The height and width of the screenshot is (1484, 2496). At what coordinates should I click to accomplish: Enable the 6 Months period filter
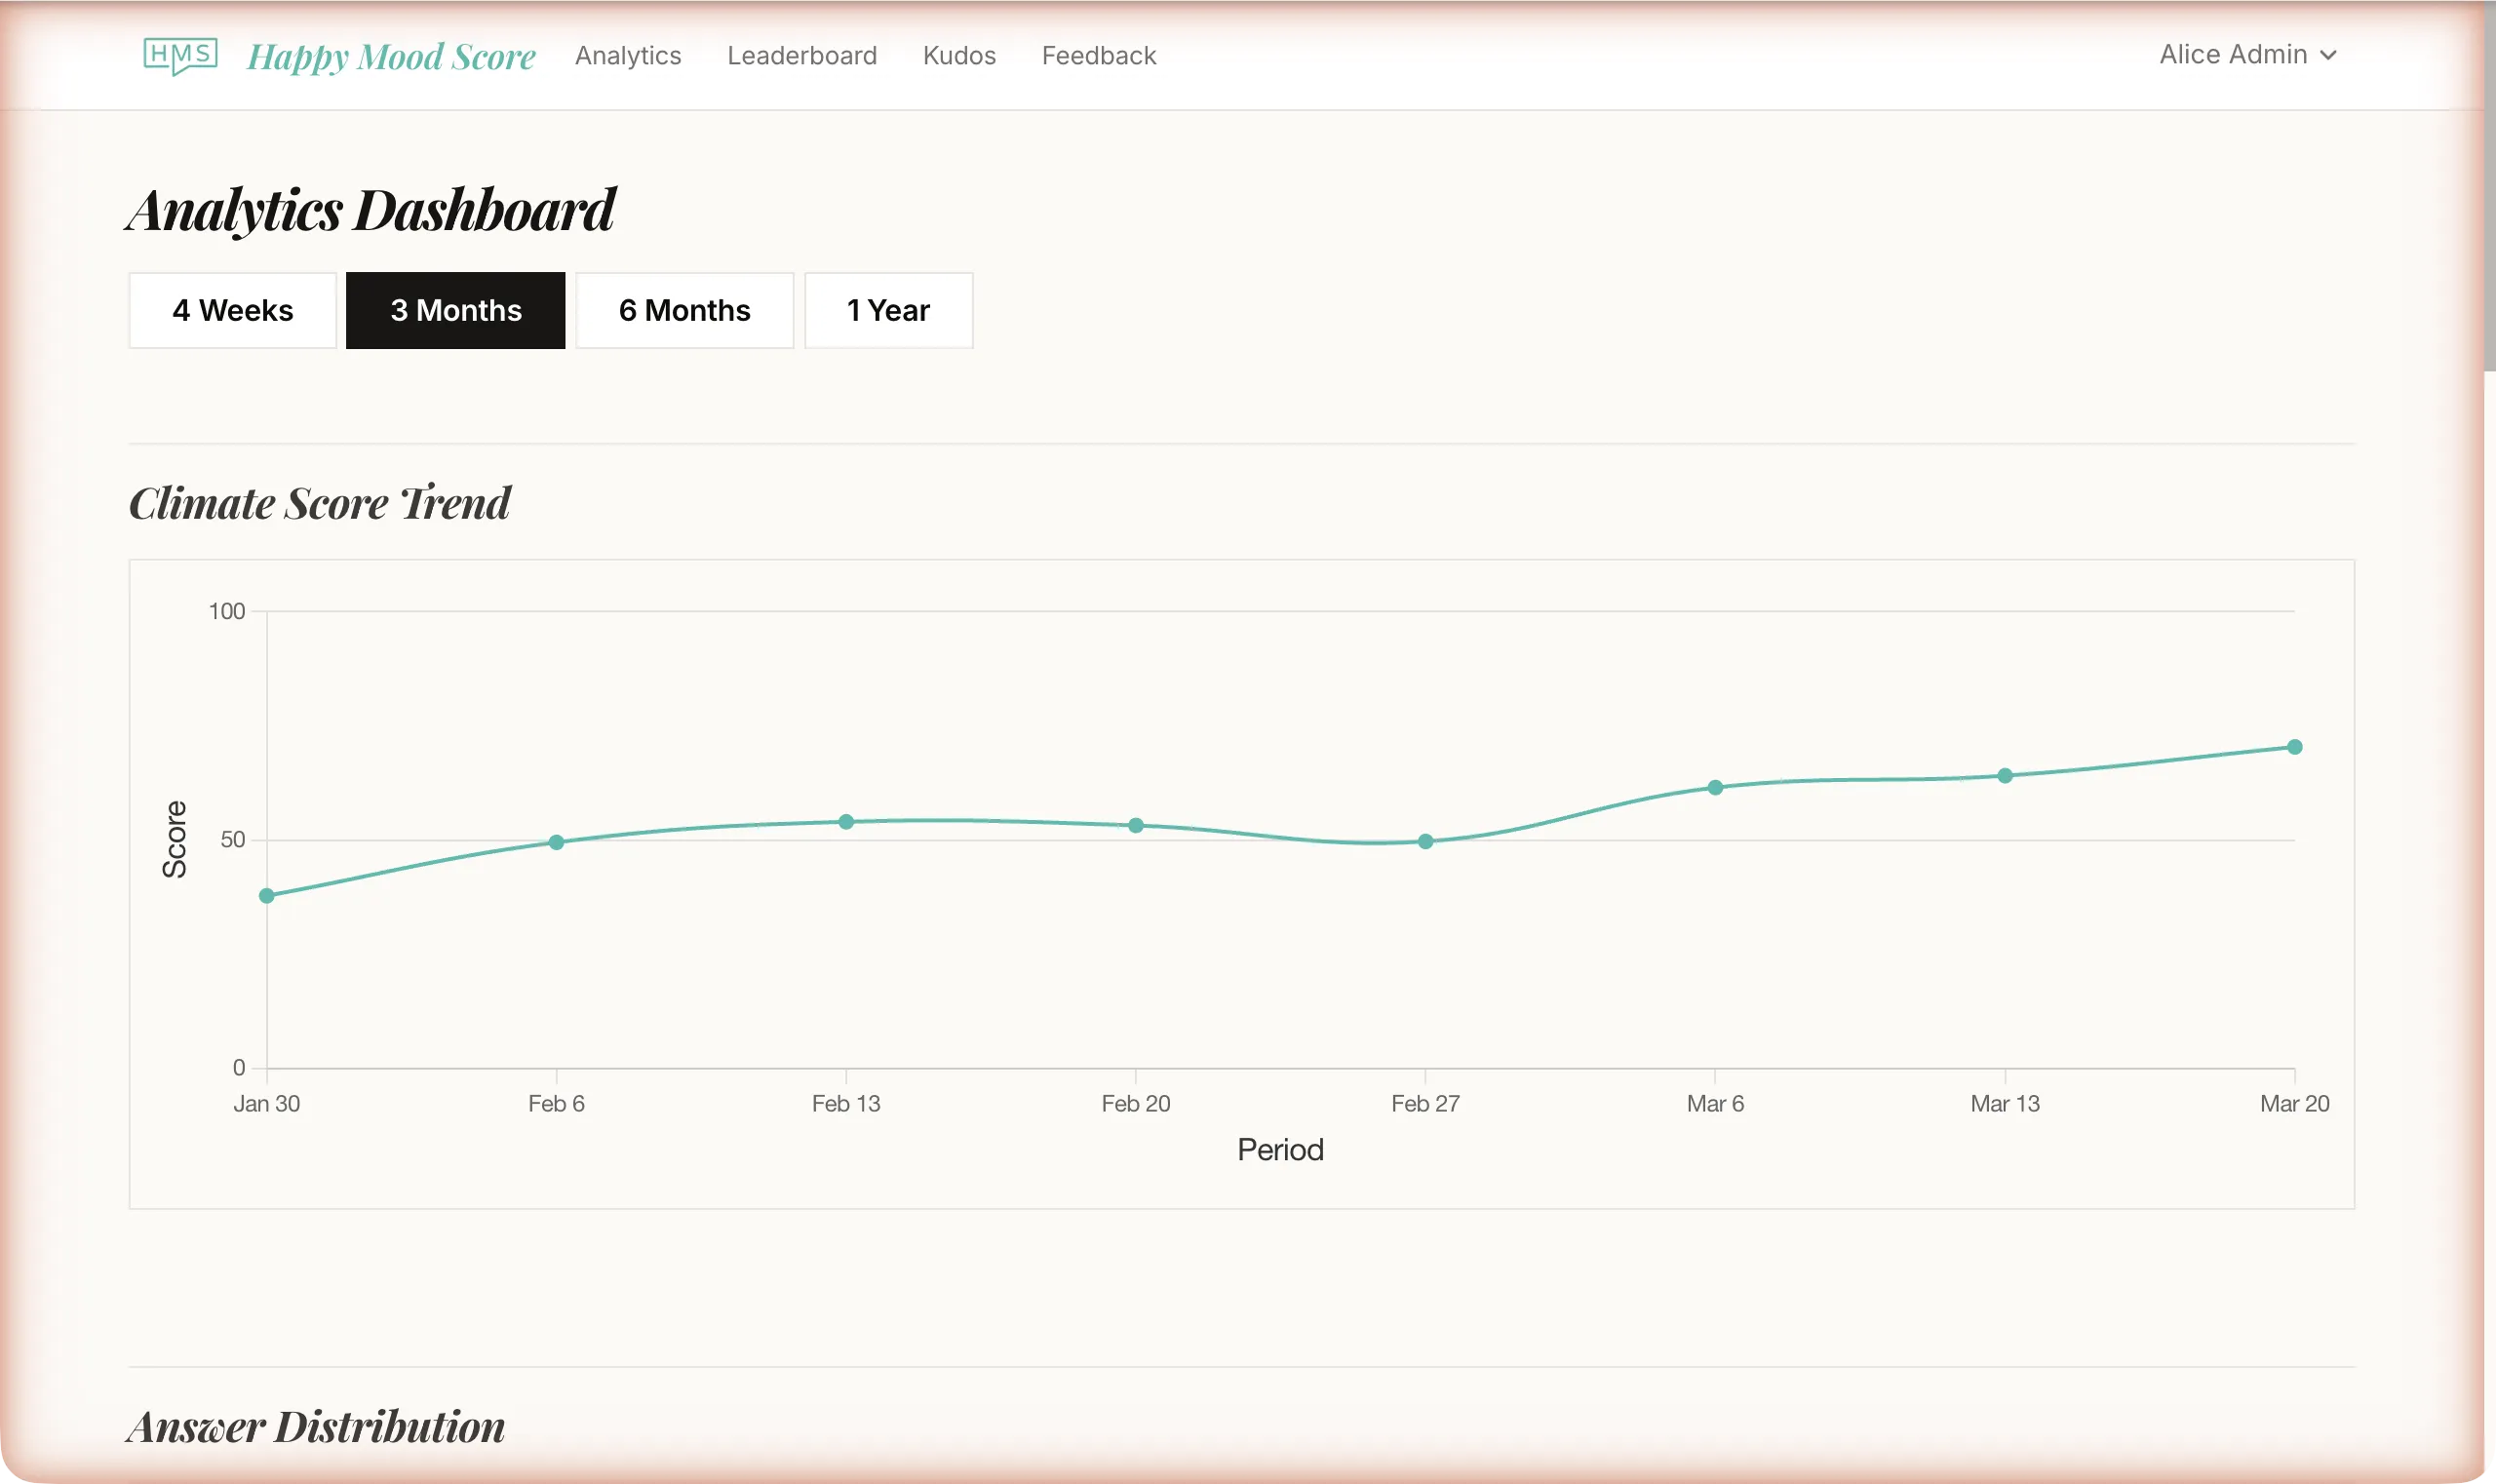point(684,310)
